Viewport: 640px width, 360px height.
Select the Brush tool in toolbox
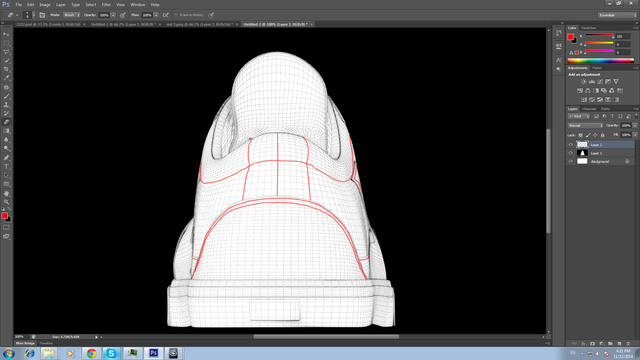pyautogui.click(x=6, y=96)
